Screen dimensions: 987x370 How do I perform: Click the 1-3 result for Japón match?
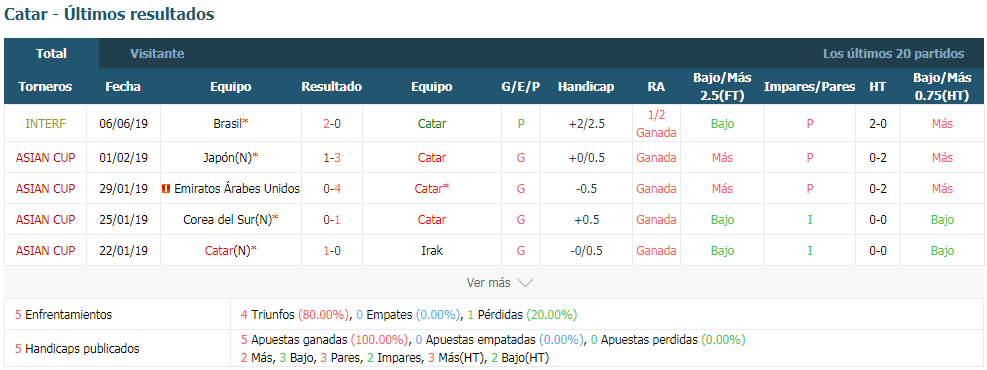[x=332, y=157]
